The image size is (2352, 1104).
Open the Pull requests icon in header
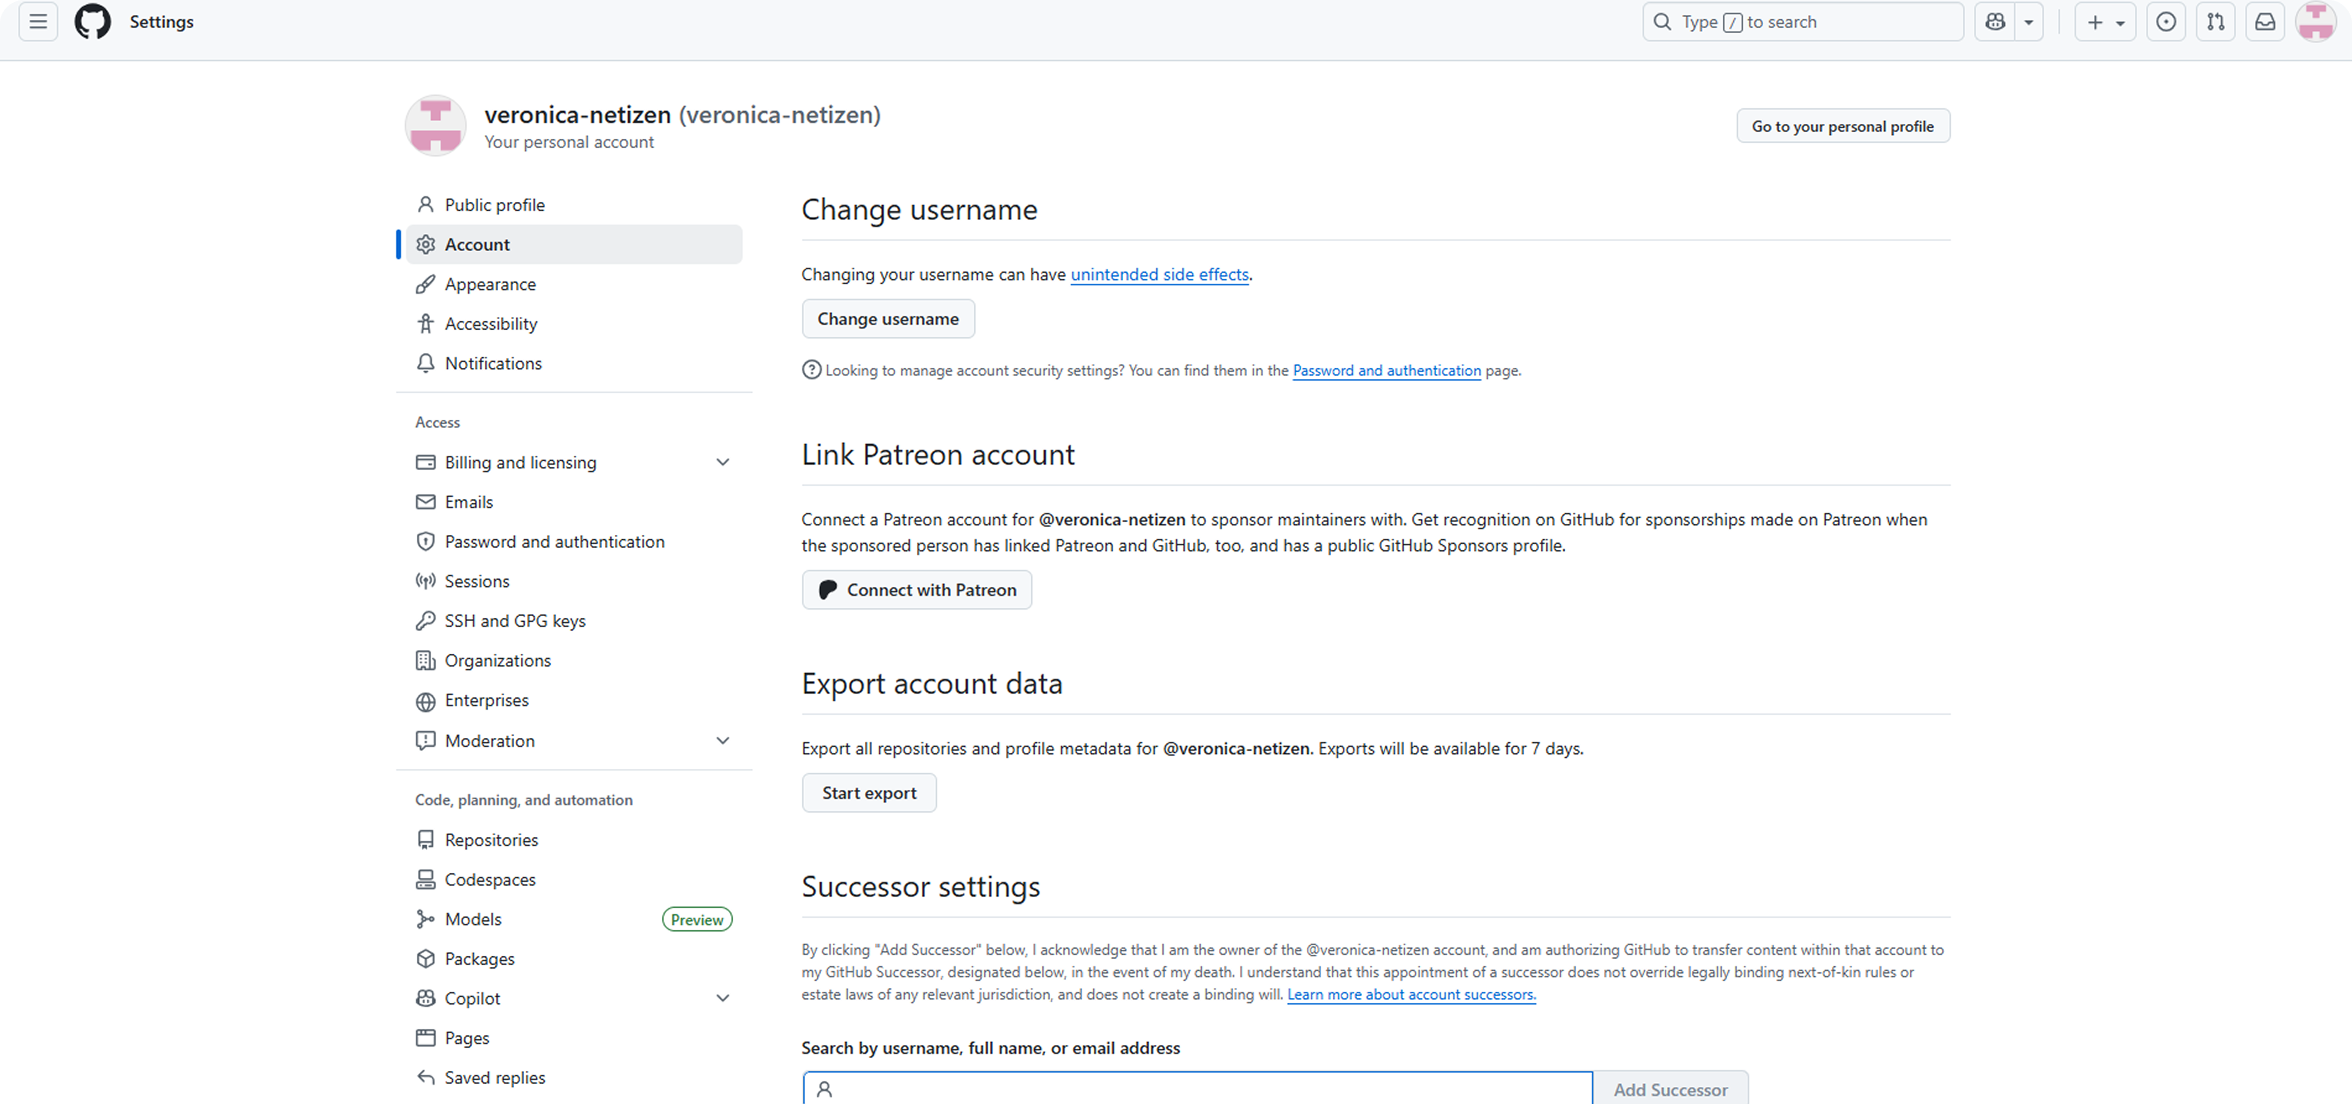[x=2216, y=22]
